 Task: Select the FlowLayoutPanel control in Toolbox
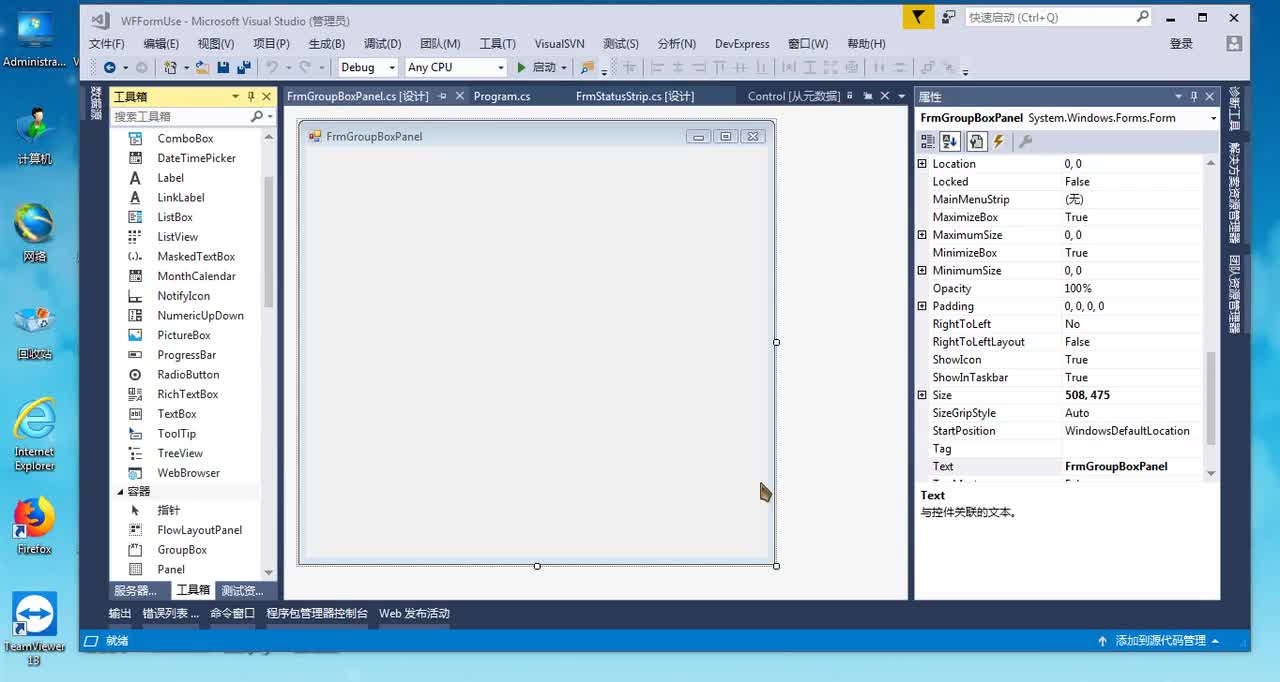(x=199, y=530)
